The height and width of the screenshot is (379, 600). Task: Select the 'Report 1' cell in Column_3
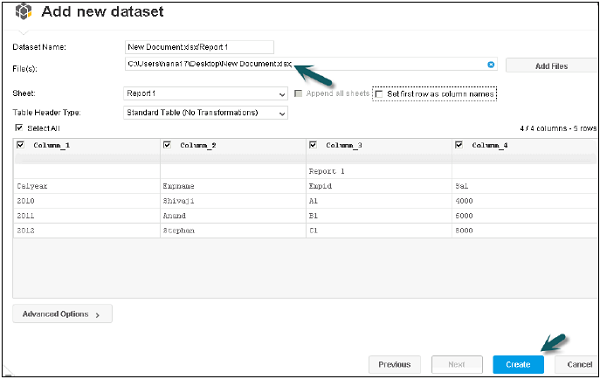379,171
